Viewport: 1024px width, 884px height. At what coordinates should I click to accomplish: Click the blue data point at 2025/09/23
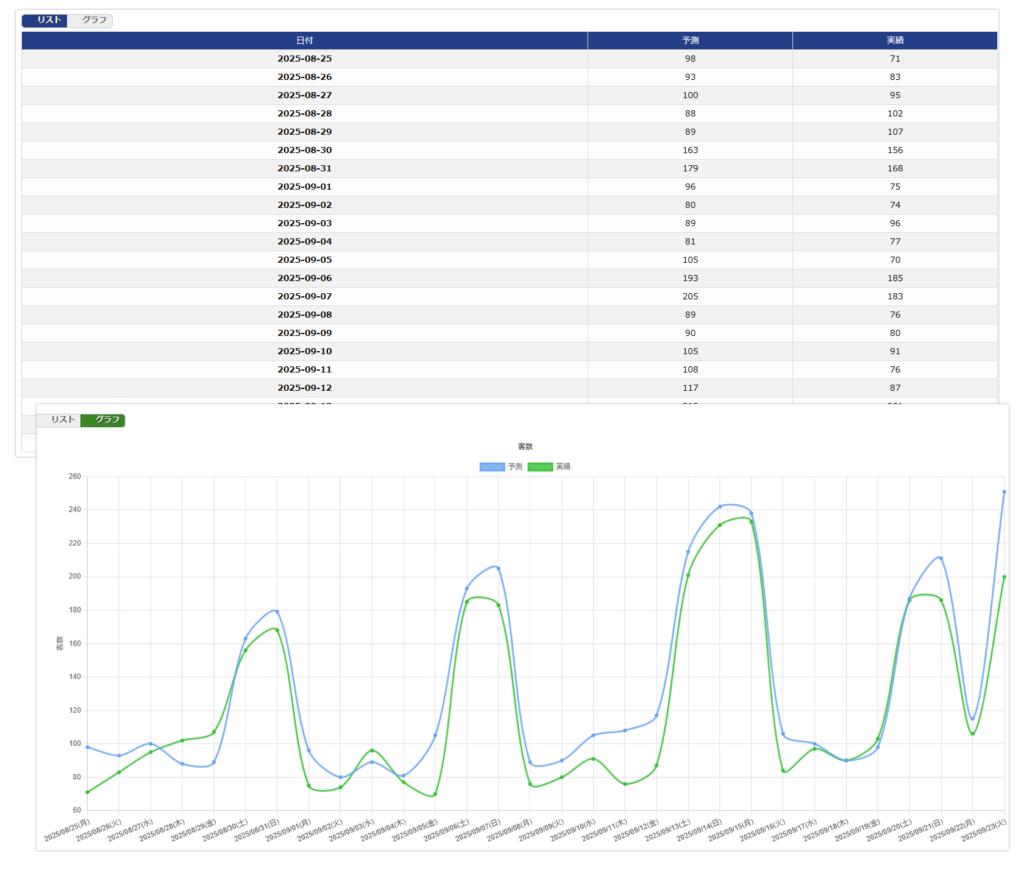(x=1004, y=492)
